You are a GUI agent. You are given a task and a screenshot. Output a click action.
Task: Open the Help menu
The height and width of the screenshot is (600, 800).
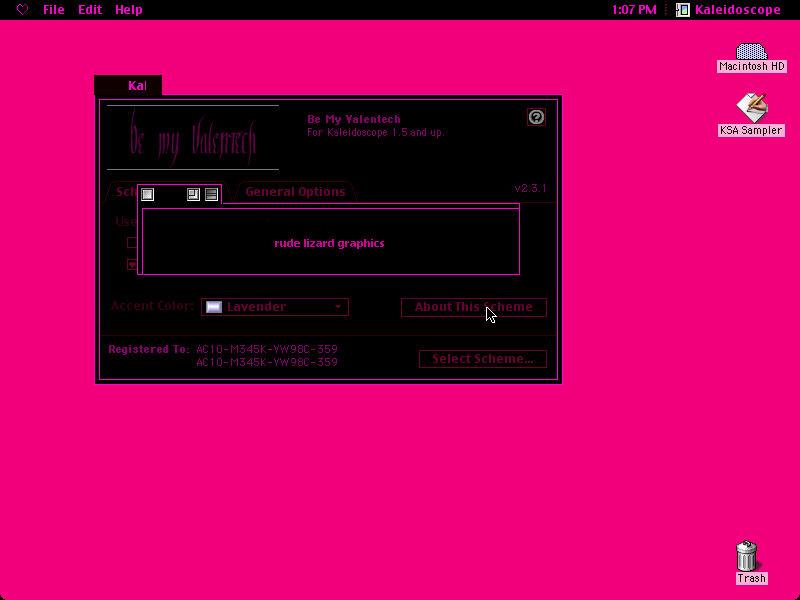(129, 10)
